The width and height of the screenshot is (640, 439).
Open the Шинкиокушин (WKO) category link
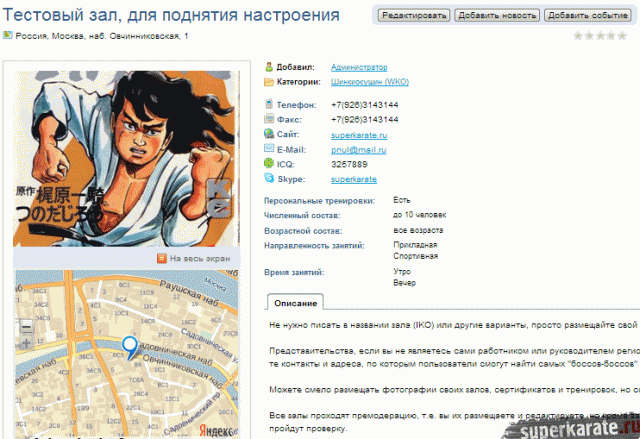(x=370, y=82)
